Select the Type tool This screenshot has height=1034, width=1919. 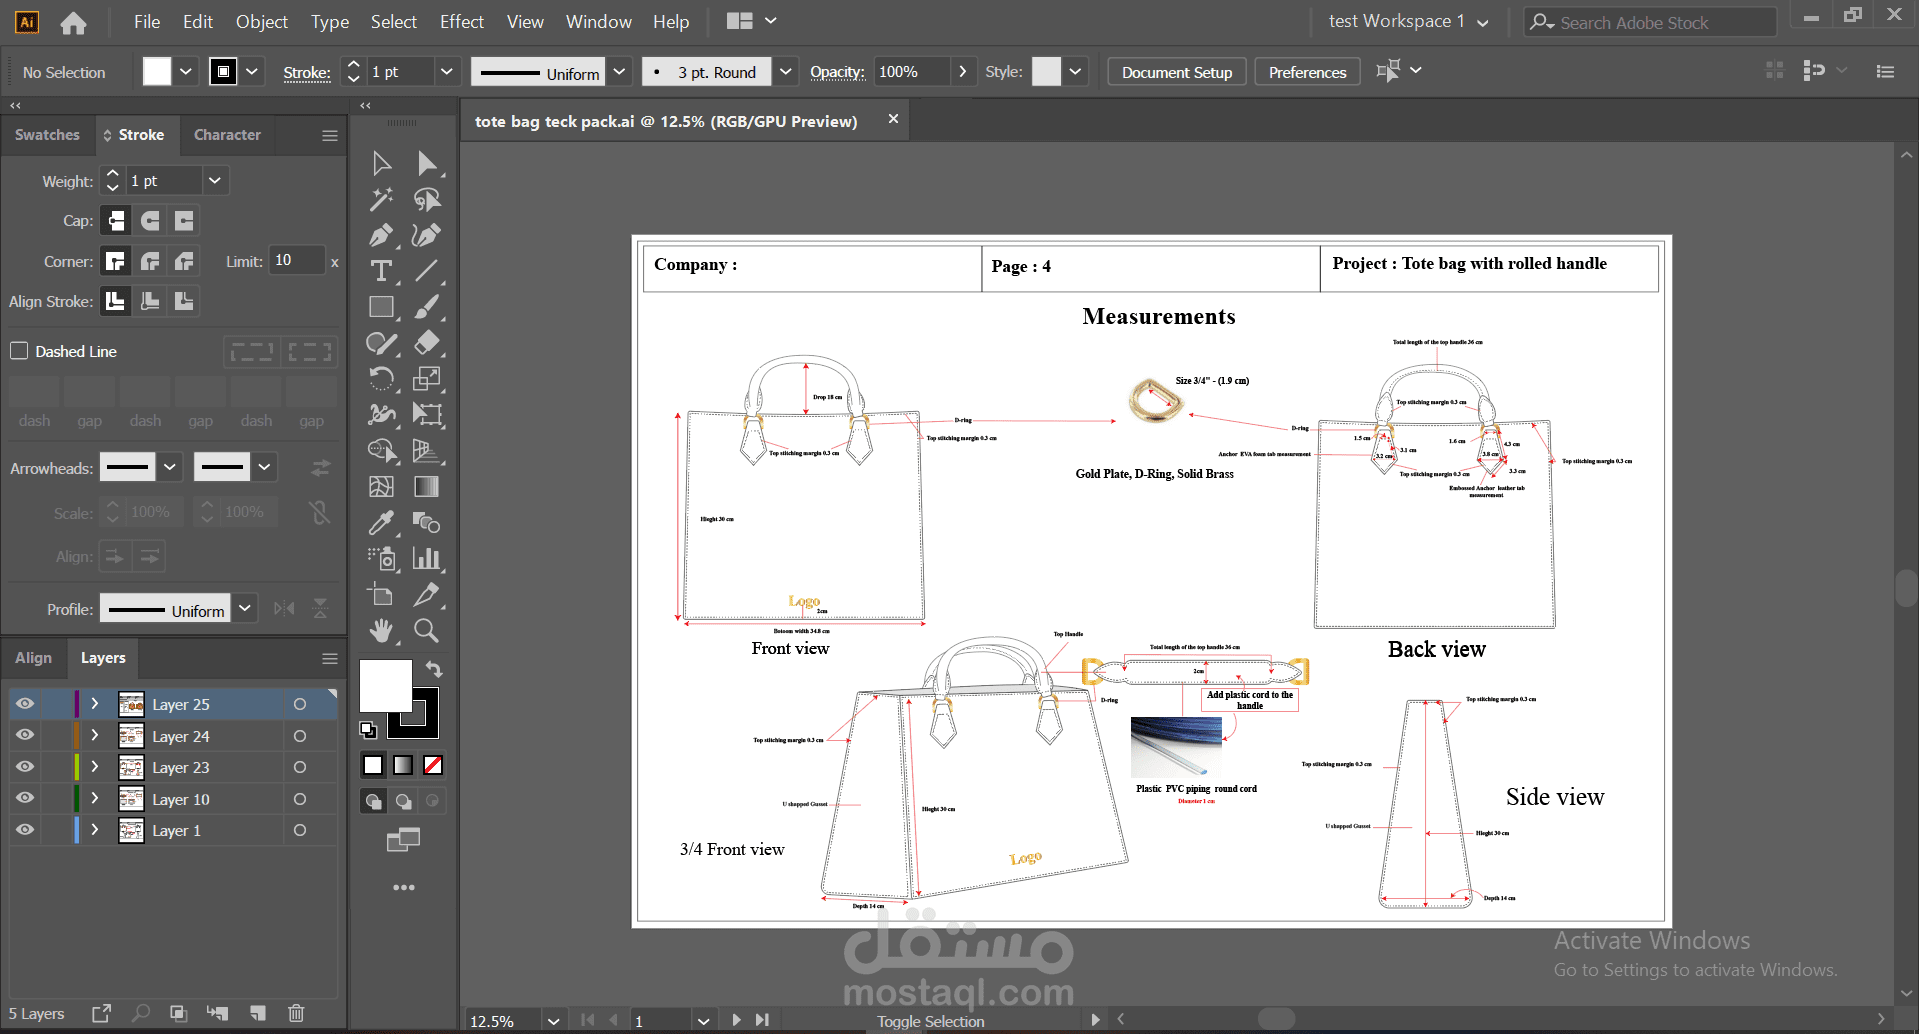coord(381,271)
